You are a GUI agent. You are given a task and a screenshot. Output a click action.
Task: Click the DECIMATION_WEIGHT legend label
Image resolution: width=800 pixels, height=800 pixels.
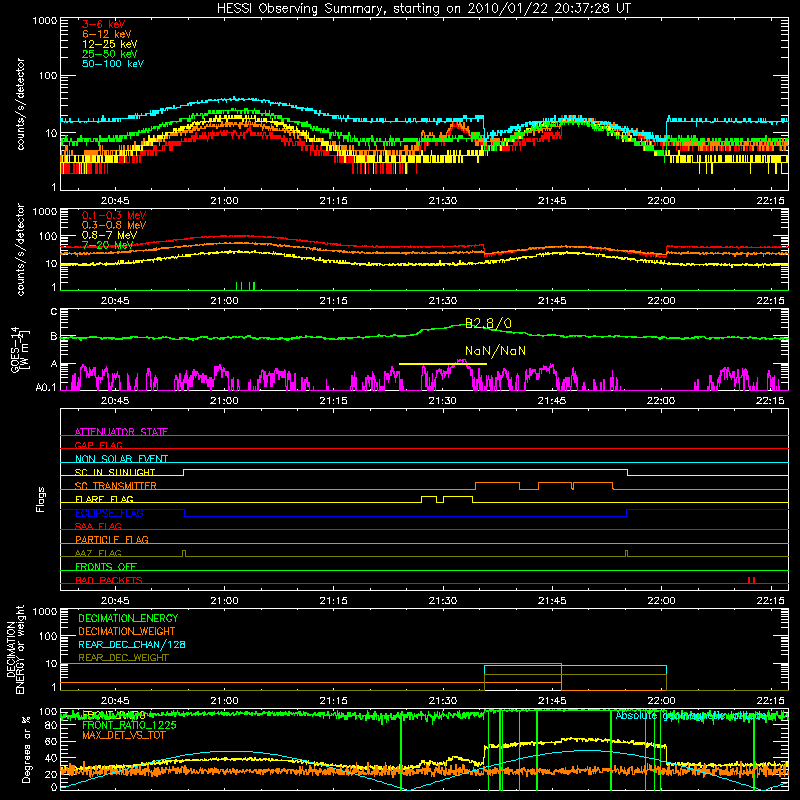point(127,631)
